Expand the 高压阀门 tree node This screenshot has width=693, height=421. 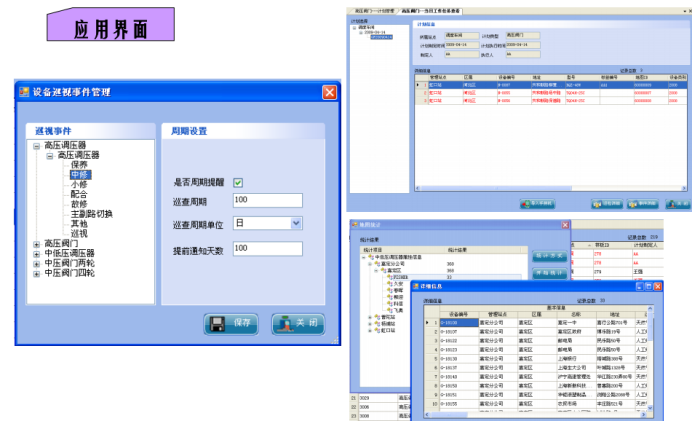click(37, 243)
